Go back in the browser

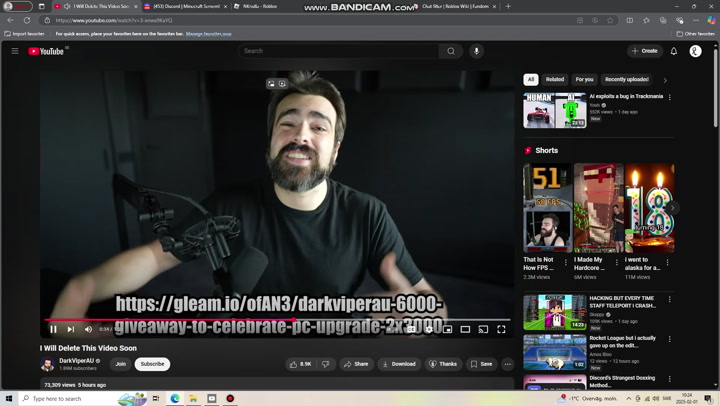point(11,20)
